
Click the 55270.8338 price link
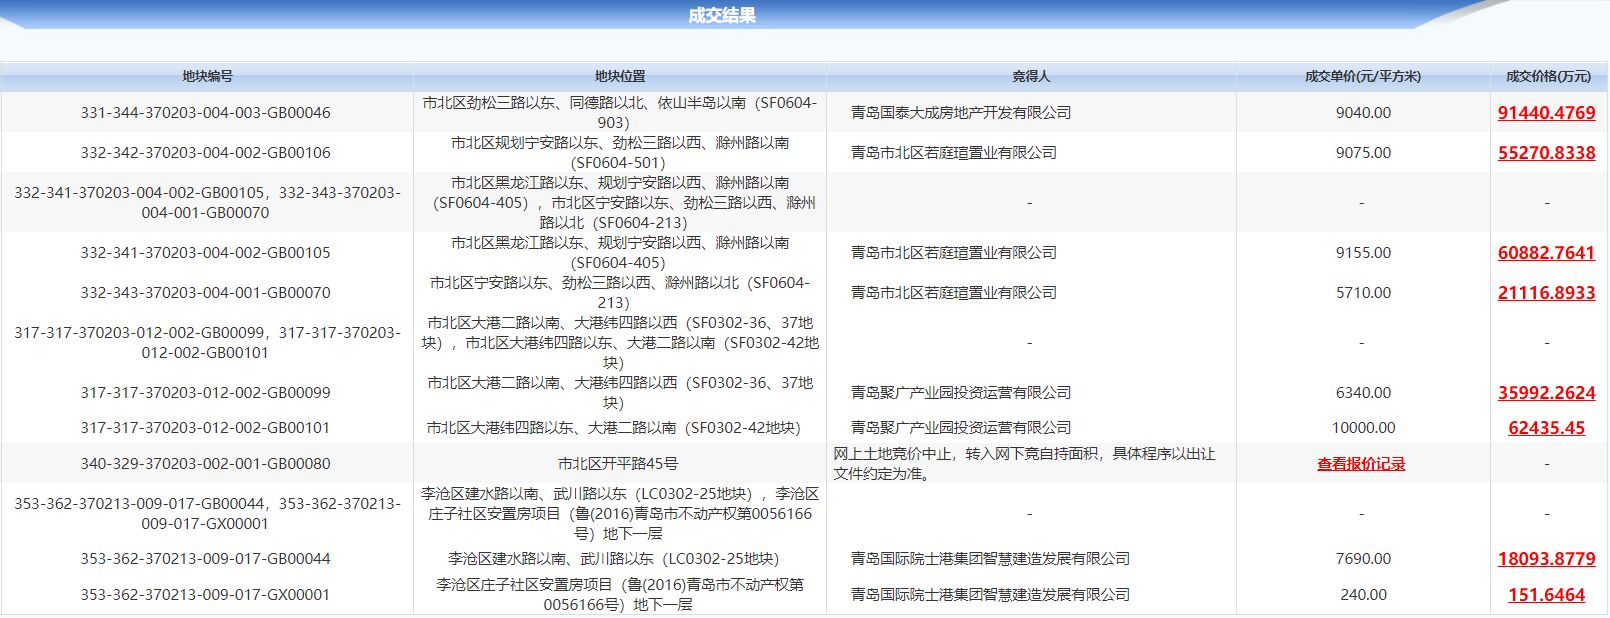1546,153
